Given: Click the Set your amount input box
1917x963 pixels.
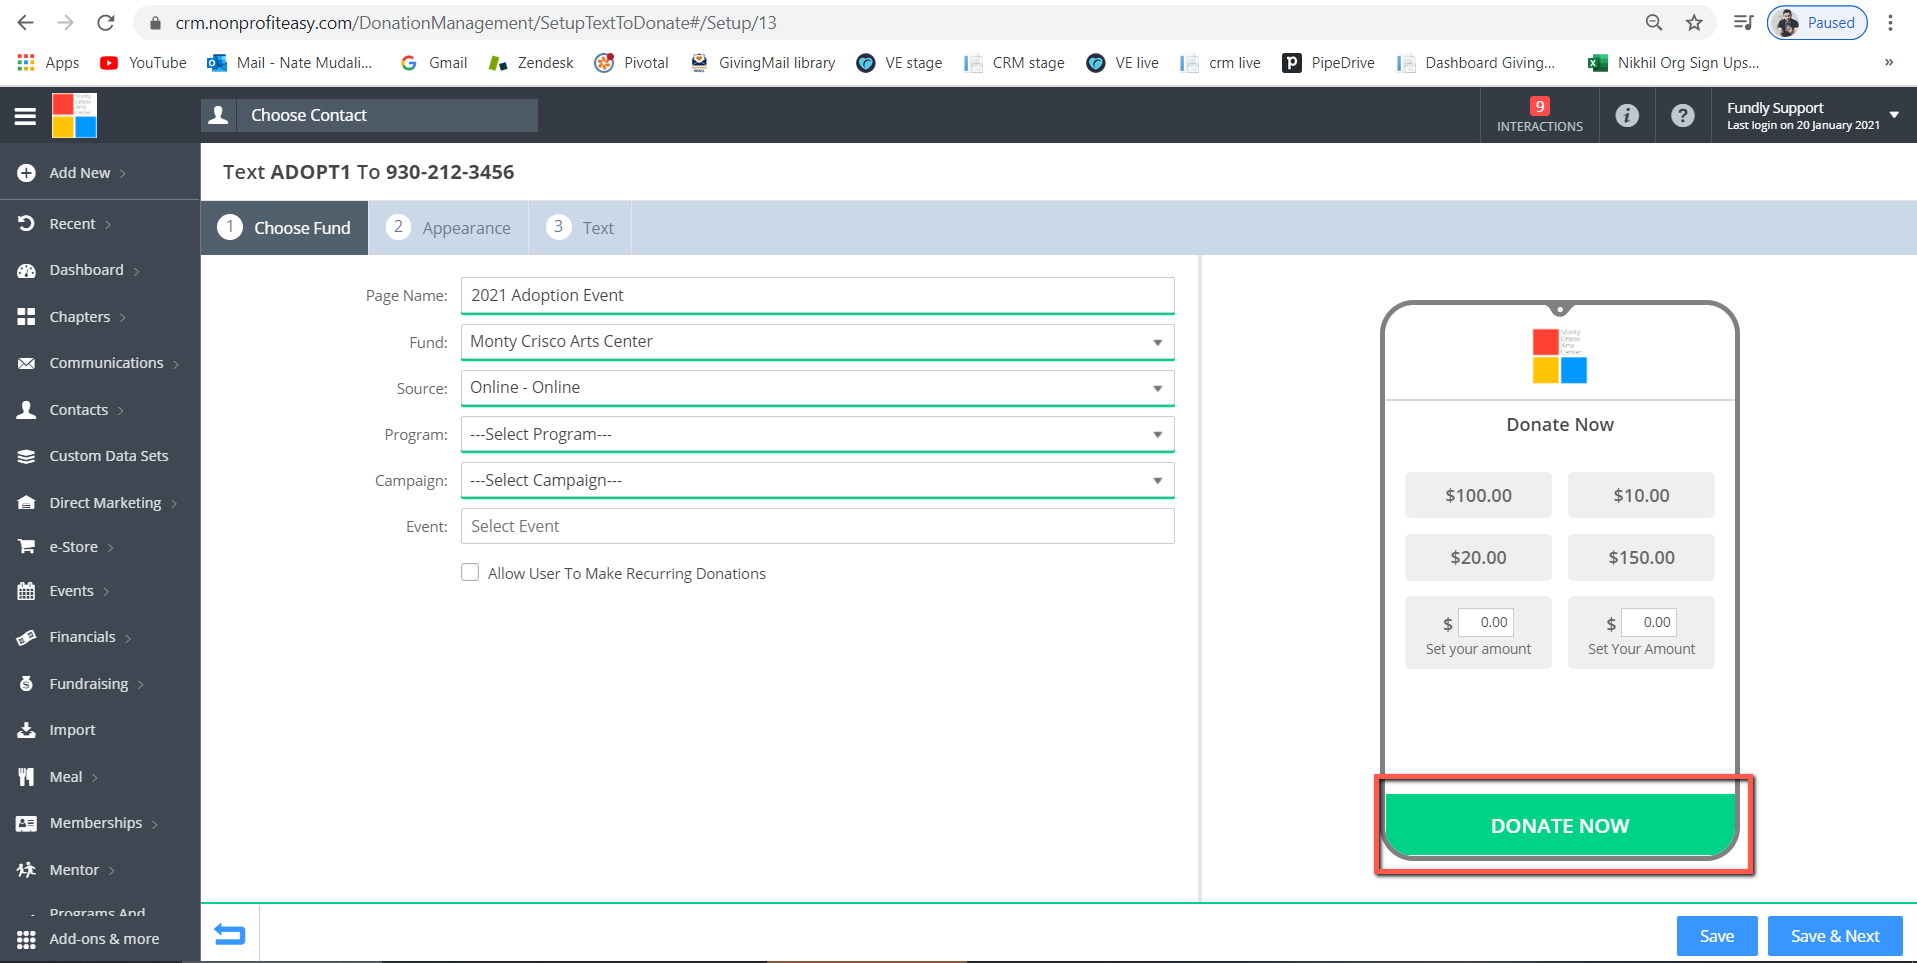Looking at the screenshot, I should tap(1486, 622).
